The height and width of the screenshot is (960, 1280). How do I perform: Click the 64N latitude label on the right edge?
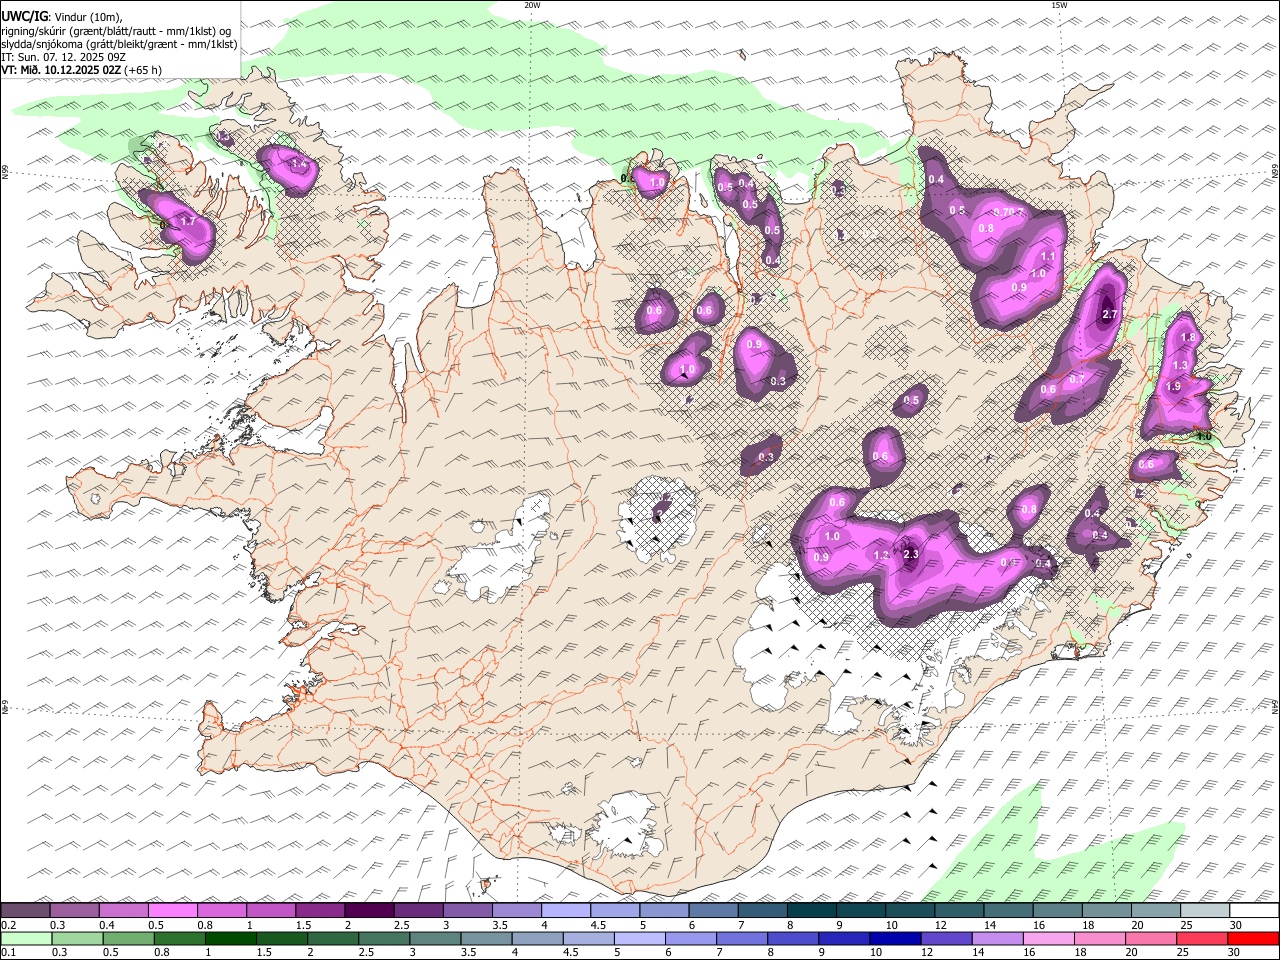(x=1275, y=707)
